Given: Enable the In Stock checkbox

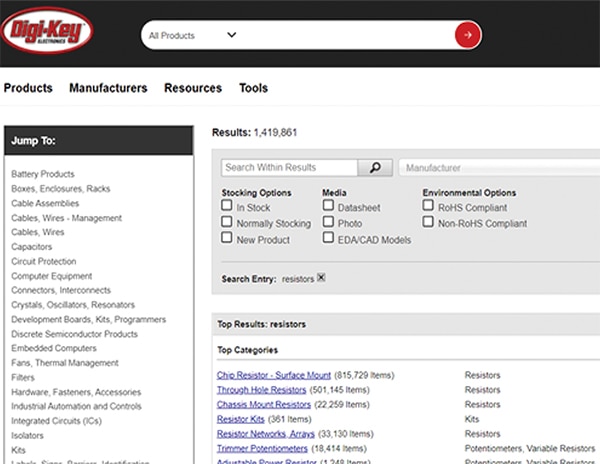Looking at the screenshot, I should (227, 207).
